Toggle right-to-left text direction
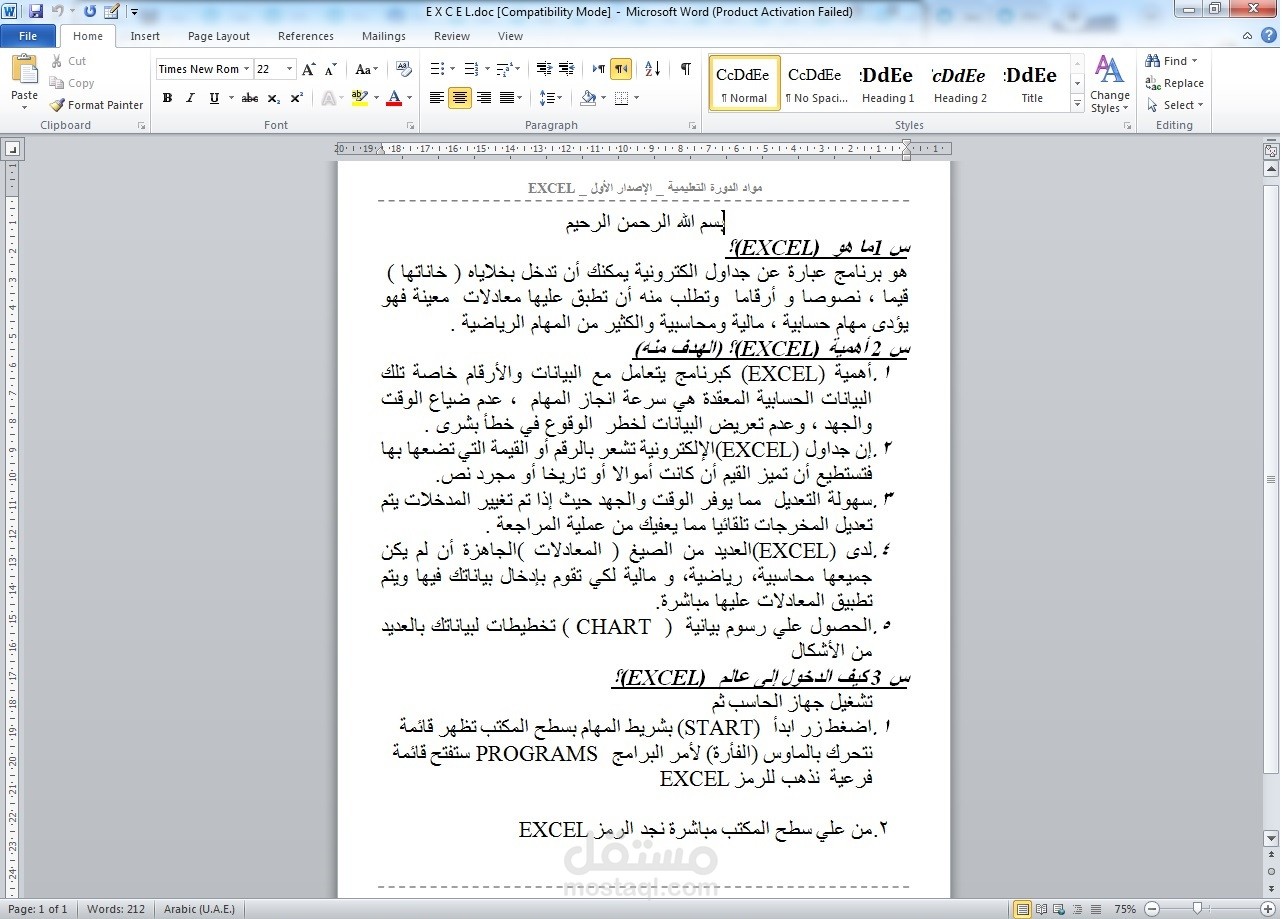 (x=621, y=69)
